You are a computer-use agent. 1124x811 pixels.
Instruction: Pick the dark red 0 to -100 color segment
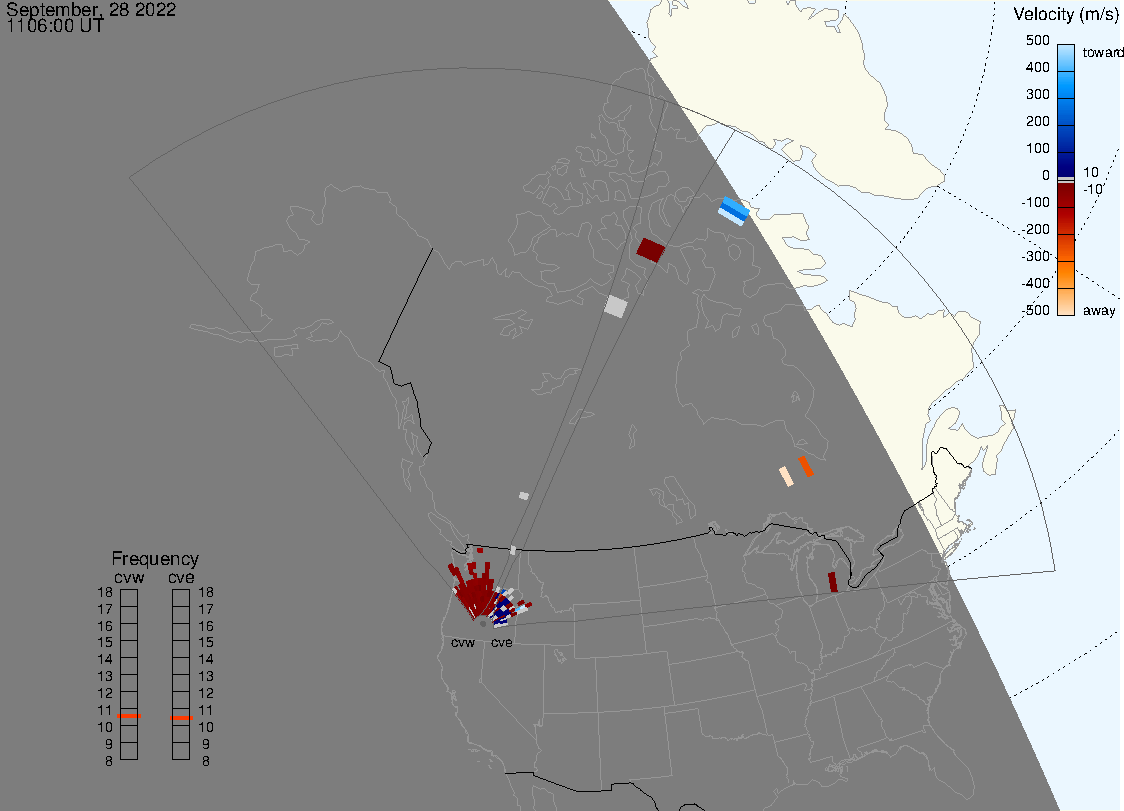(1066, 195)
